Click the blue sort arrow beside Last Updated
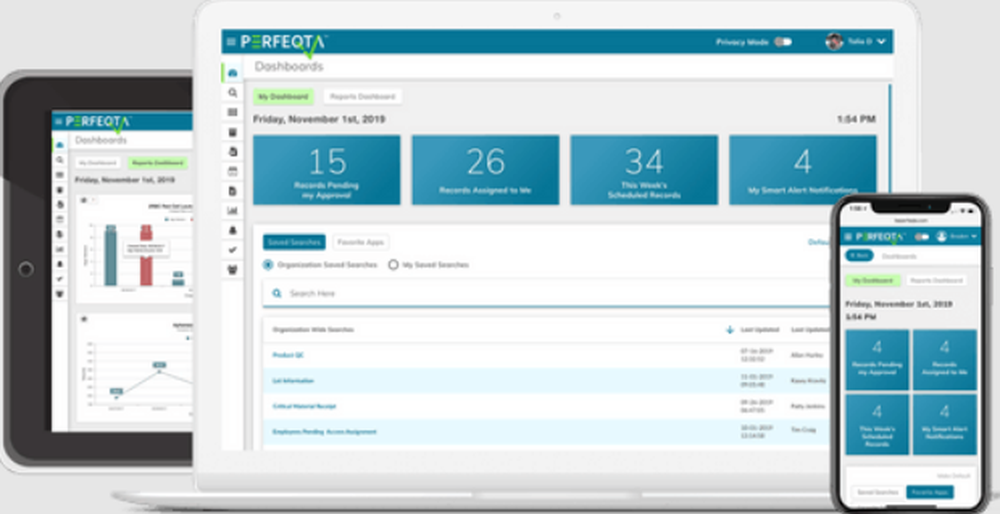 [730, 330]
